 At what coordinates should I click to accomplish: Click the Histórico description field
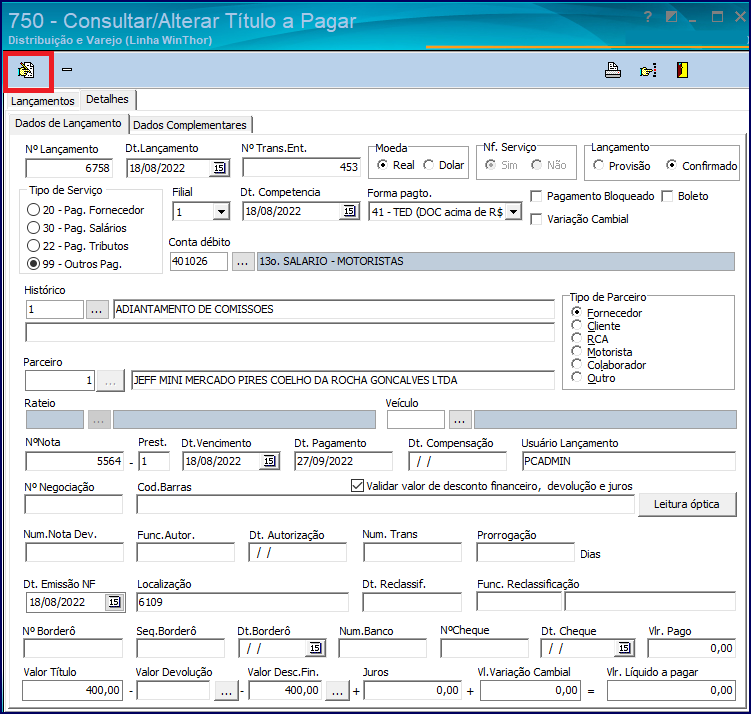334,309
